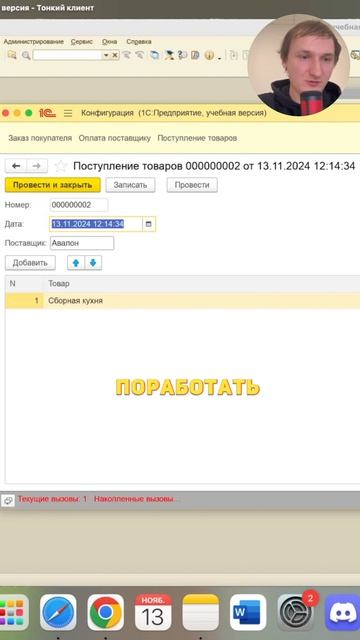Screen dimensions: 360x640
Task: Clear the toolbar search field with X
Action: [x=115, y=55]
